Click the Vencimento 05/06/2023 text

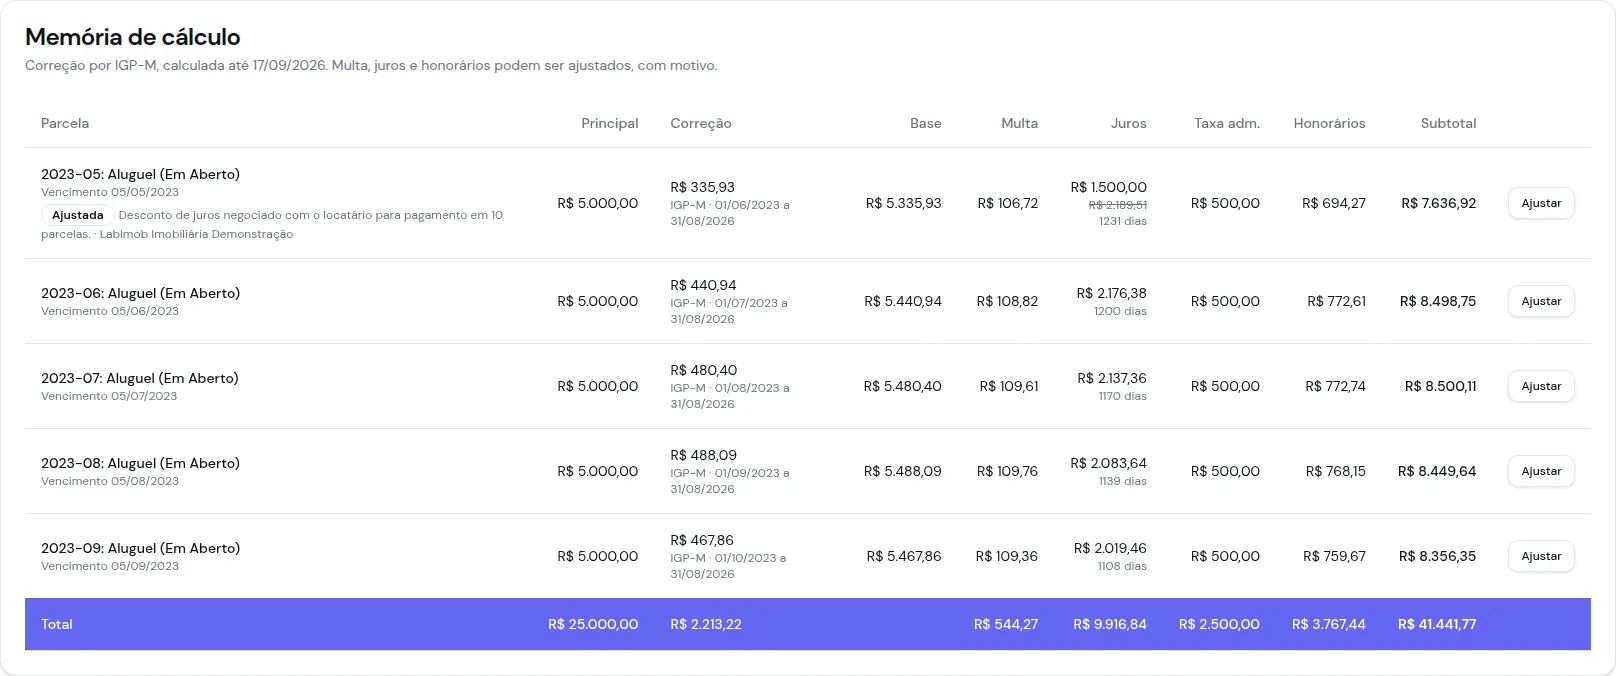tap(110, 311)
